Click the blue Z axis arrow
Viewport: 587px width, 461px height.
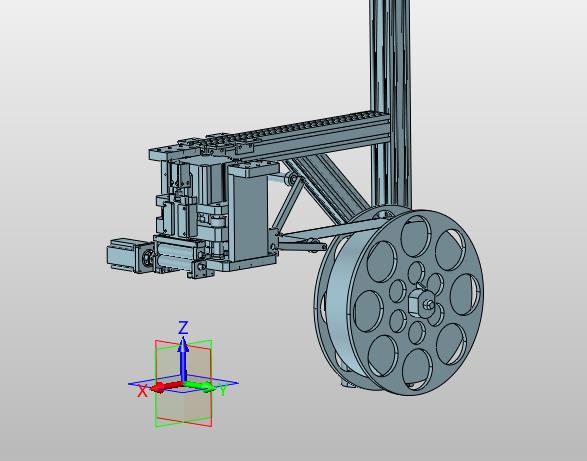(183, 360)
